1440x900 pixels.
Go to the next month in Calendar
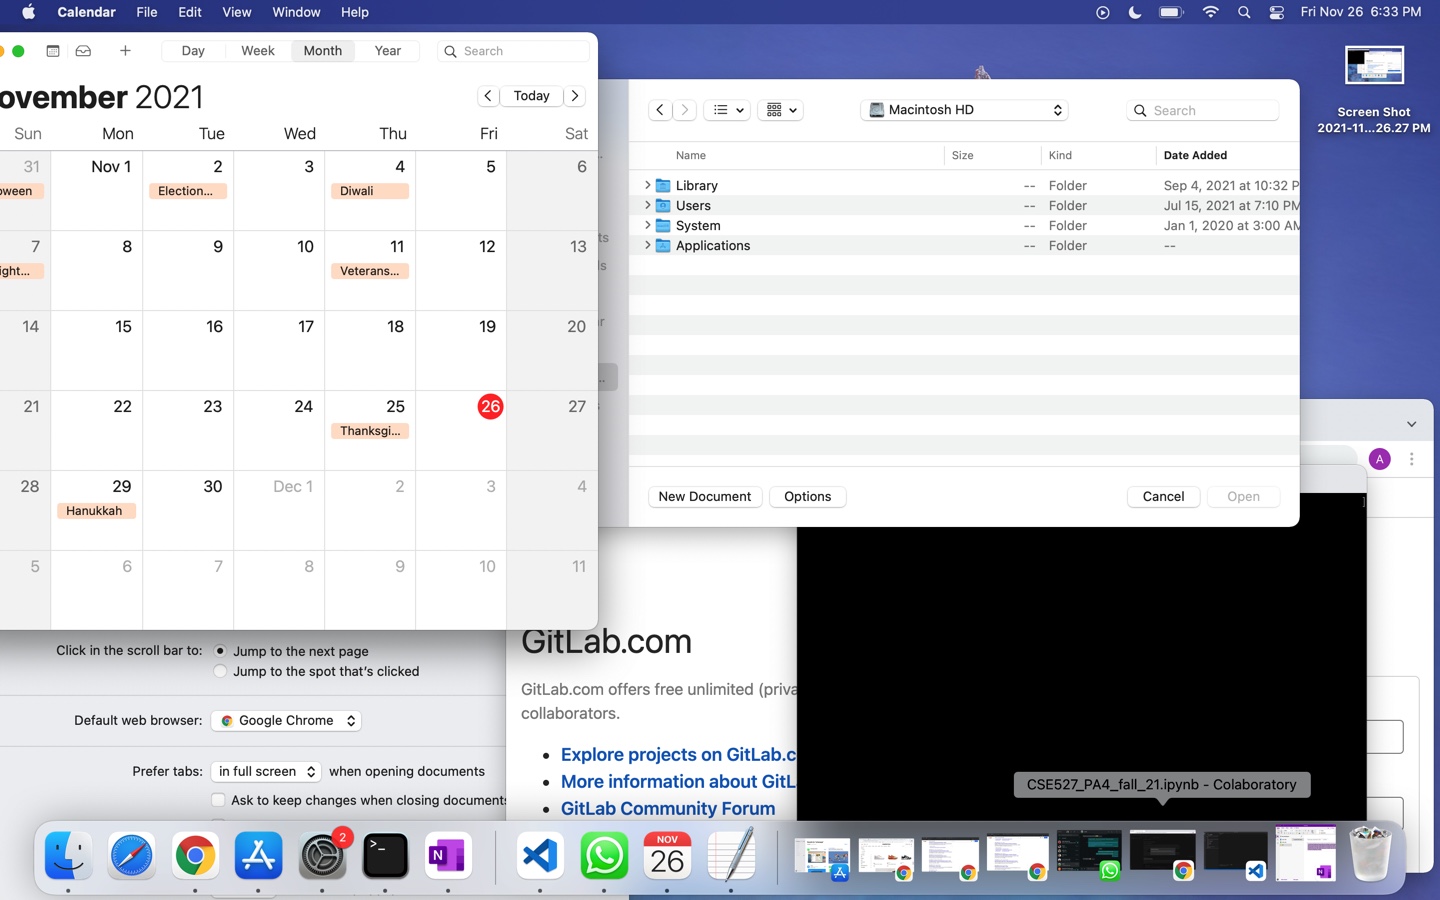pos(575,96)
